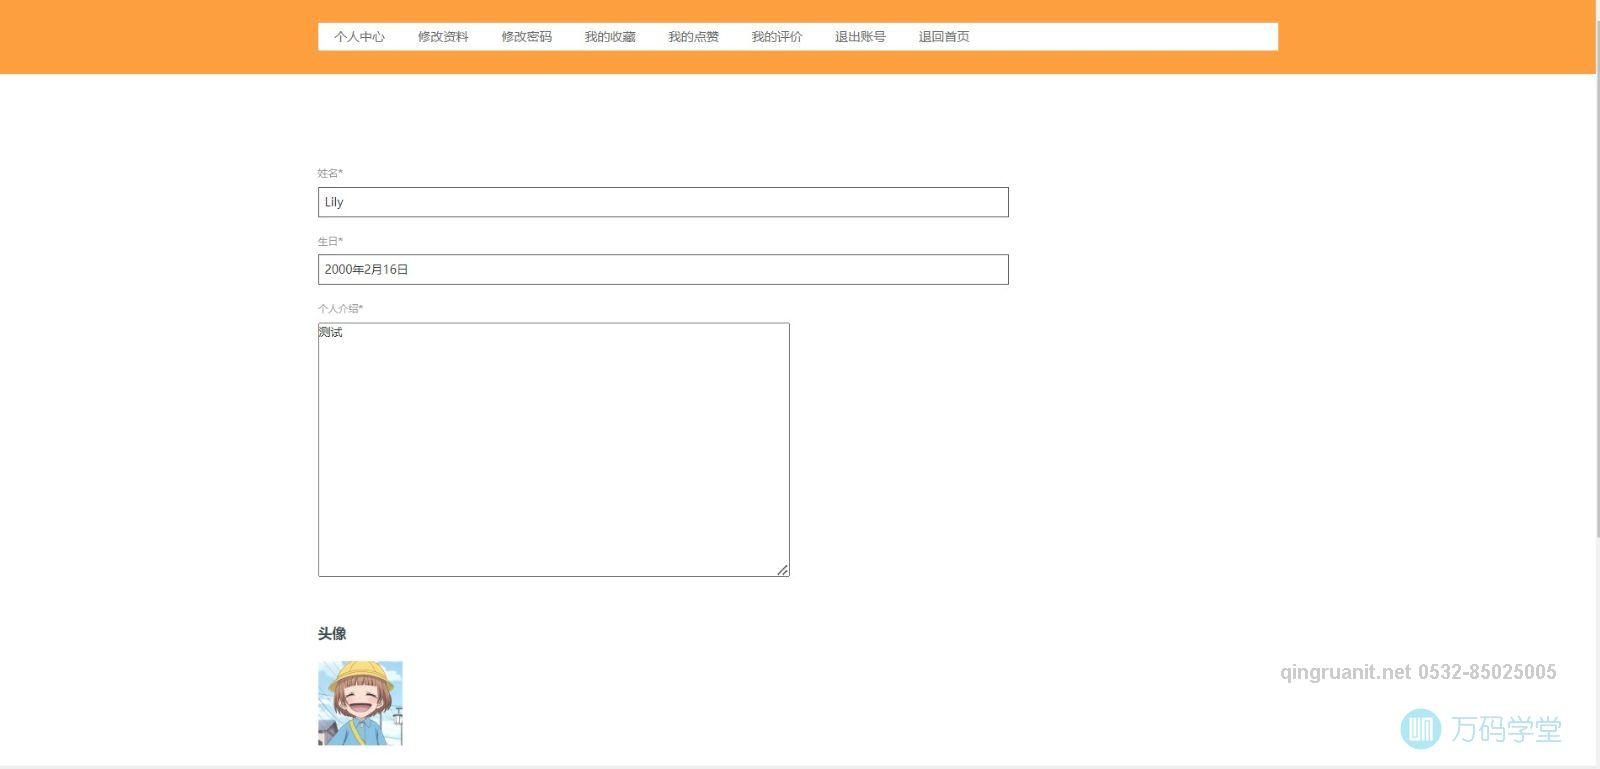Click the 万码学堂 round logo icon
This screenshot has width=1600, height=769.
coord(1420,729)
